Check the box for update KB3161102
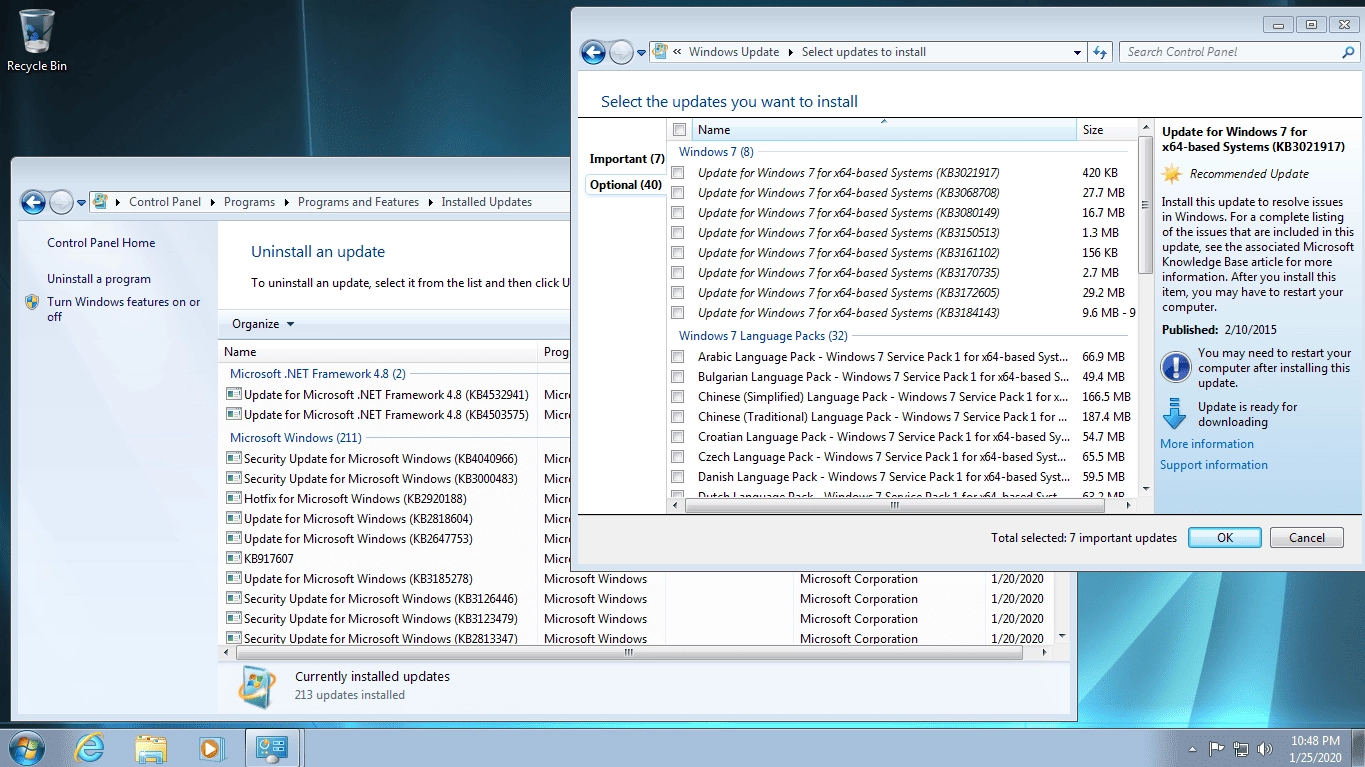 pyautogui.click(x=678, y=253)
